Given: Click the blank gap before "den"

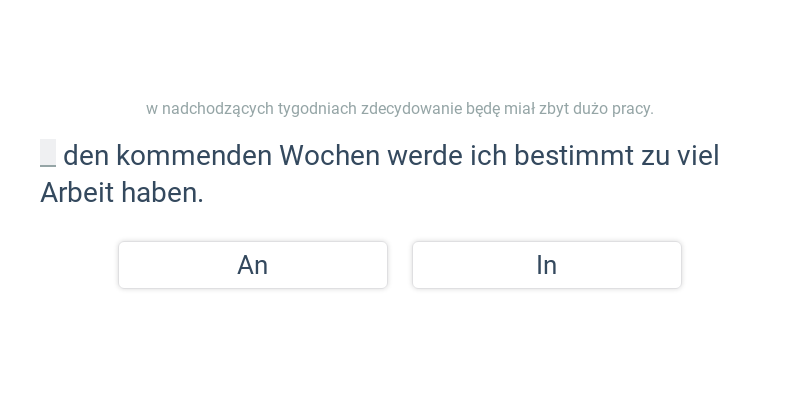Looking at the screenshot, I should point(48,153).
